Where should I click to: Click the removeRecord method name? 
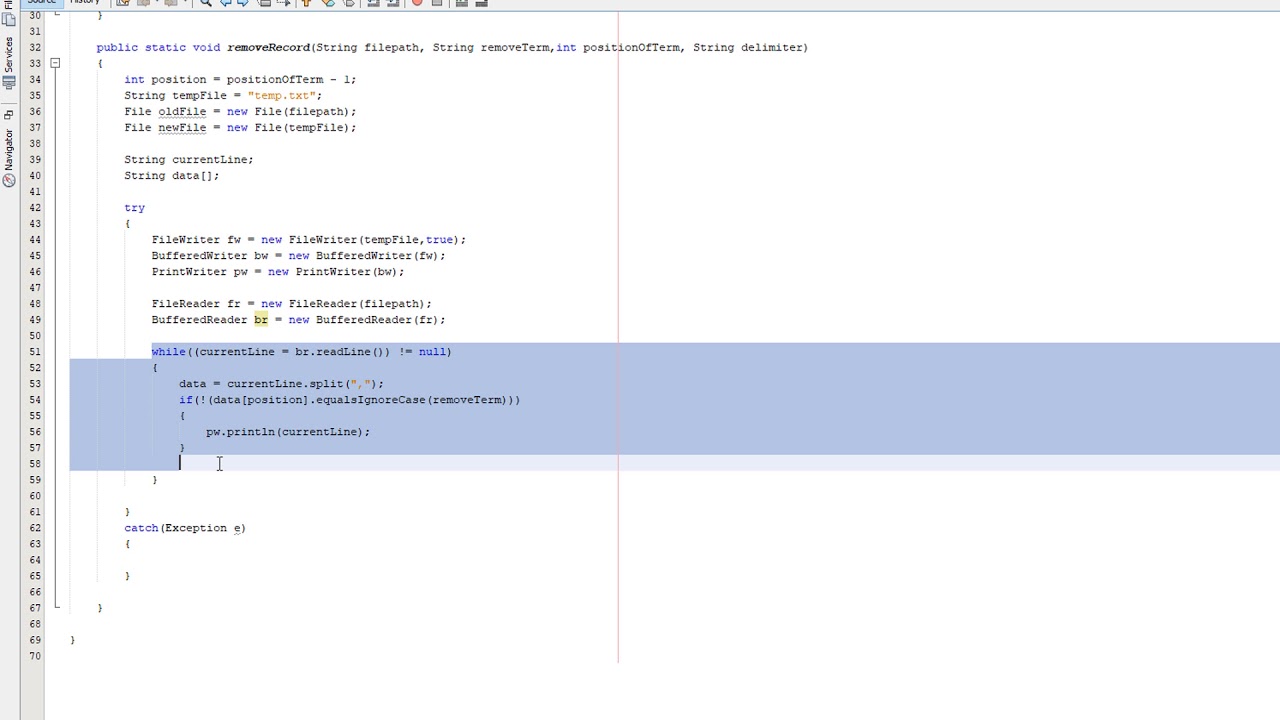point(268,47)
